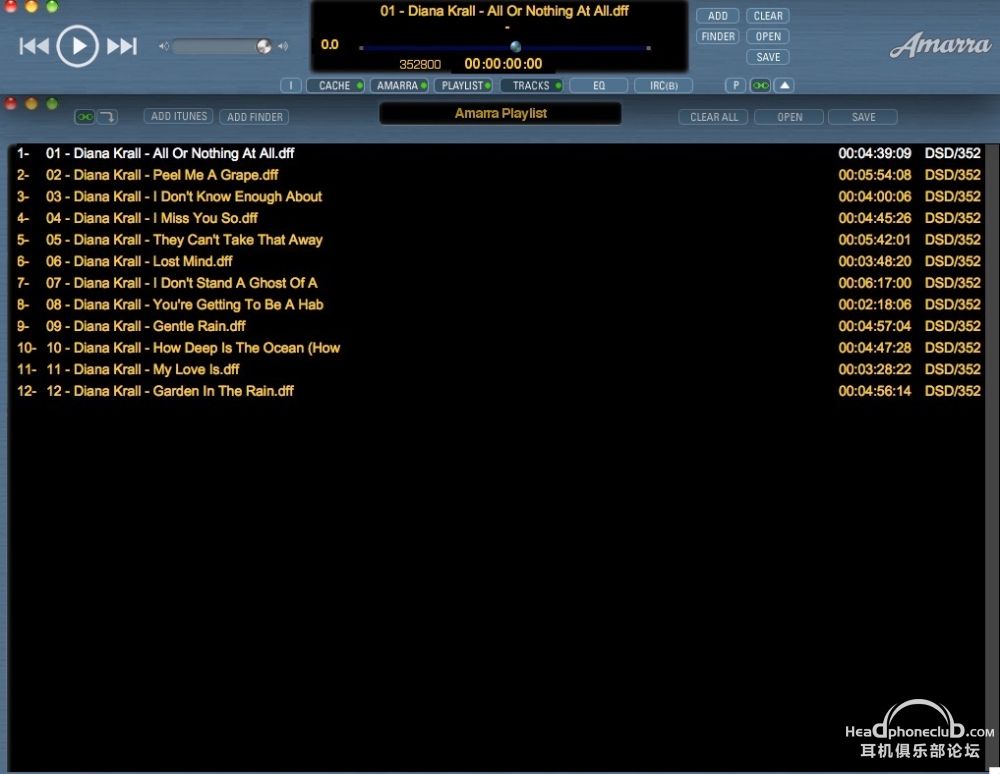The width and height of the screenshot is (1000, 774).
Task: Select track 04 I Miss You So
Action: tap(497, 218)
